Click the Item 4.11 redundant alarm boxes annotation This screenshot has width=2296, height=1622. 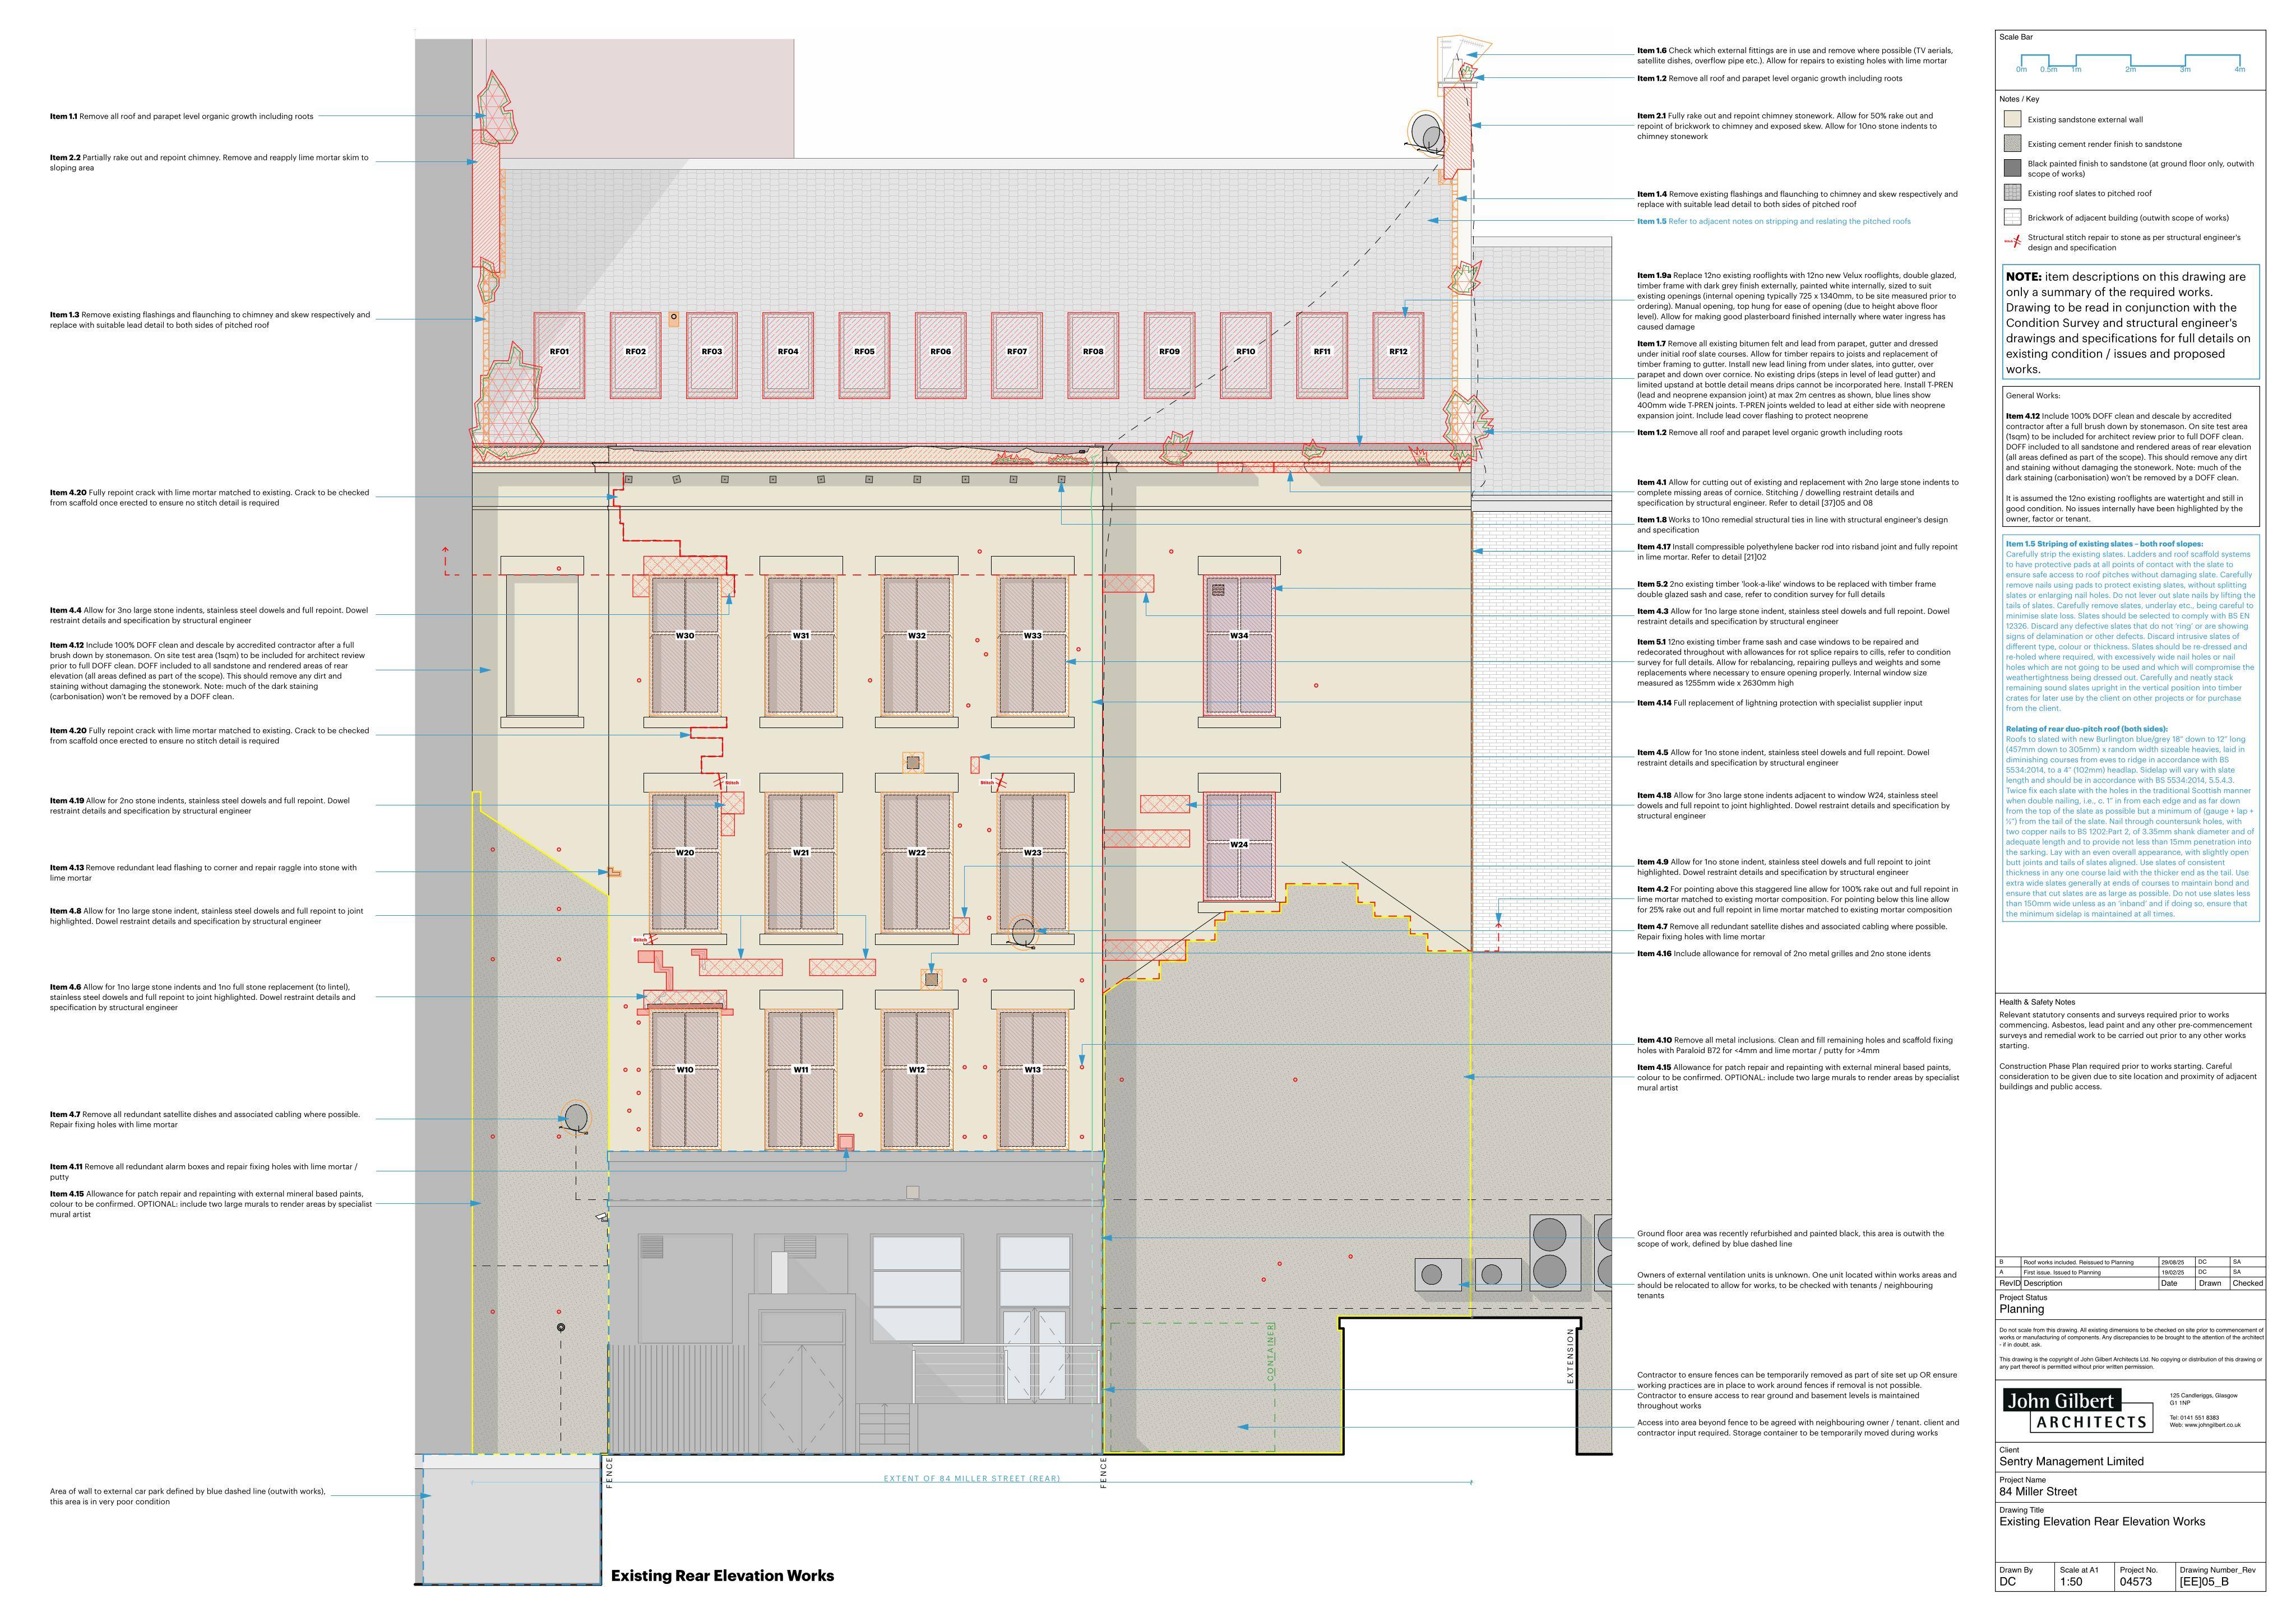pyautogui.click(x=204, y=1172)
